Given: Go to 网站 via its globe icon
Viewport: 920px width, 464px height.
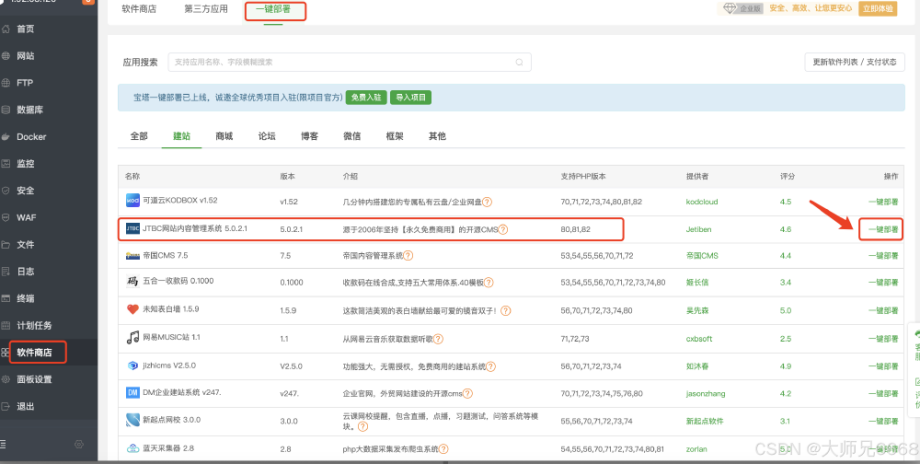Looking at the screenshot, I should (x=5, y=56).
